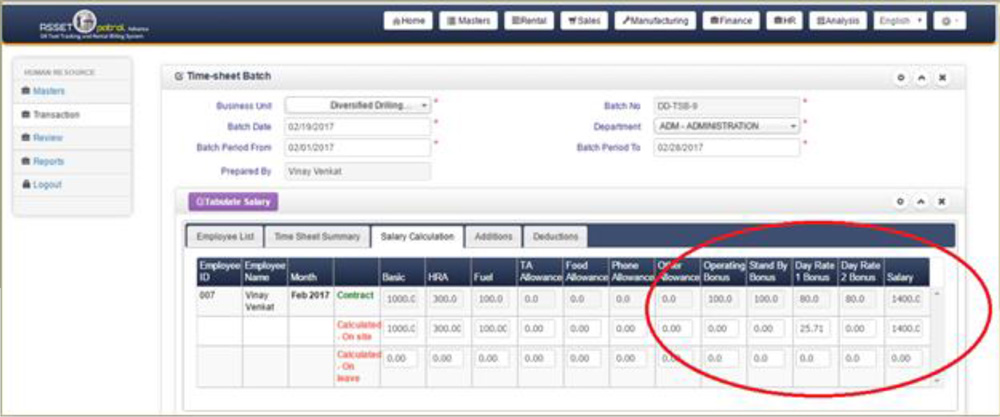Screen dimensions: 1000x417
Task: Click the Time-sheet Batch panel settings icon
Action: pyautogui.click(x=900, y=76)
